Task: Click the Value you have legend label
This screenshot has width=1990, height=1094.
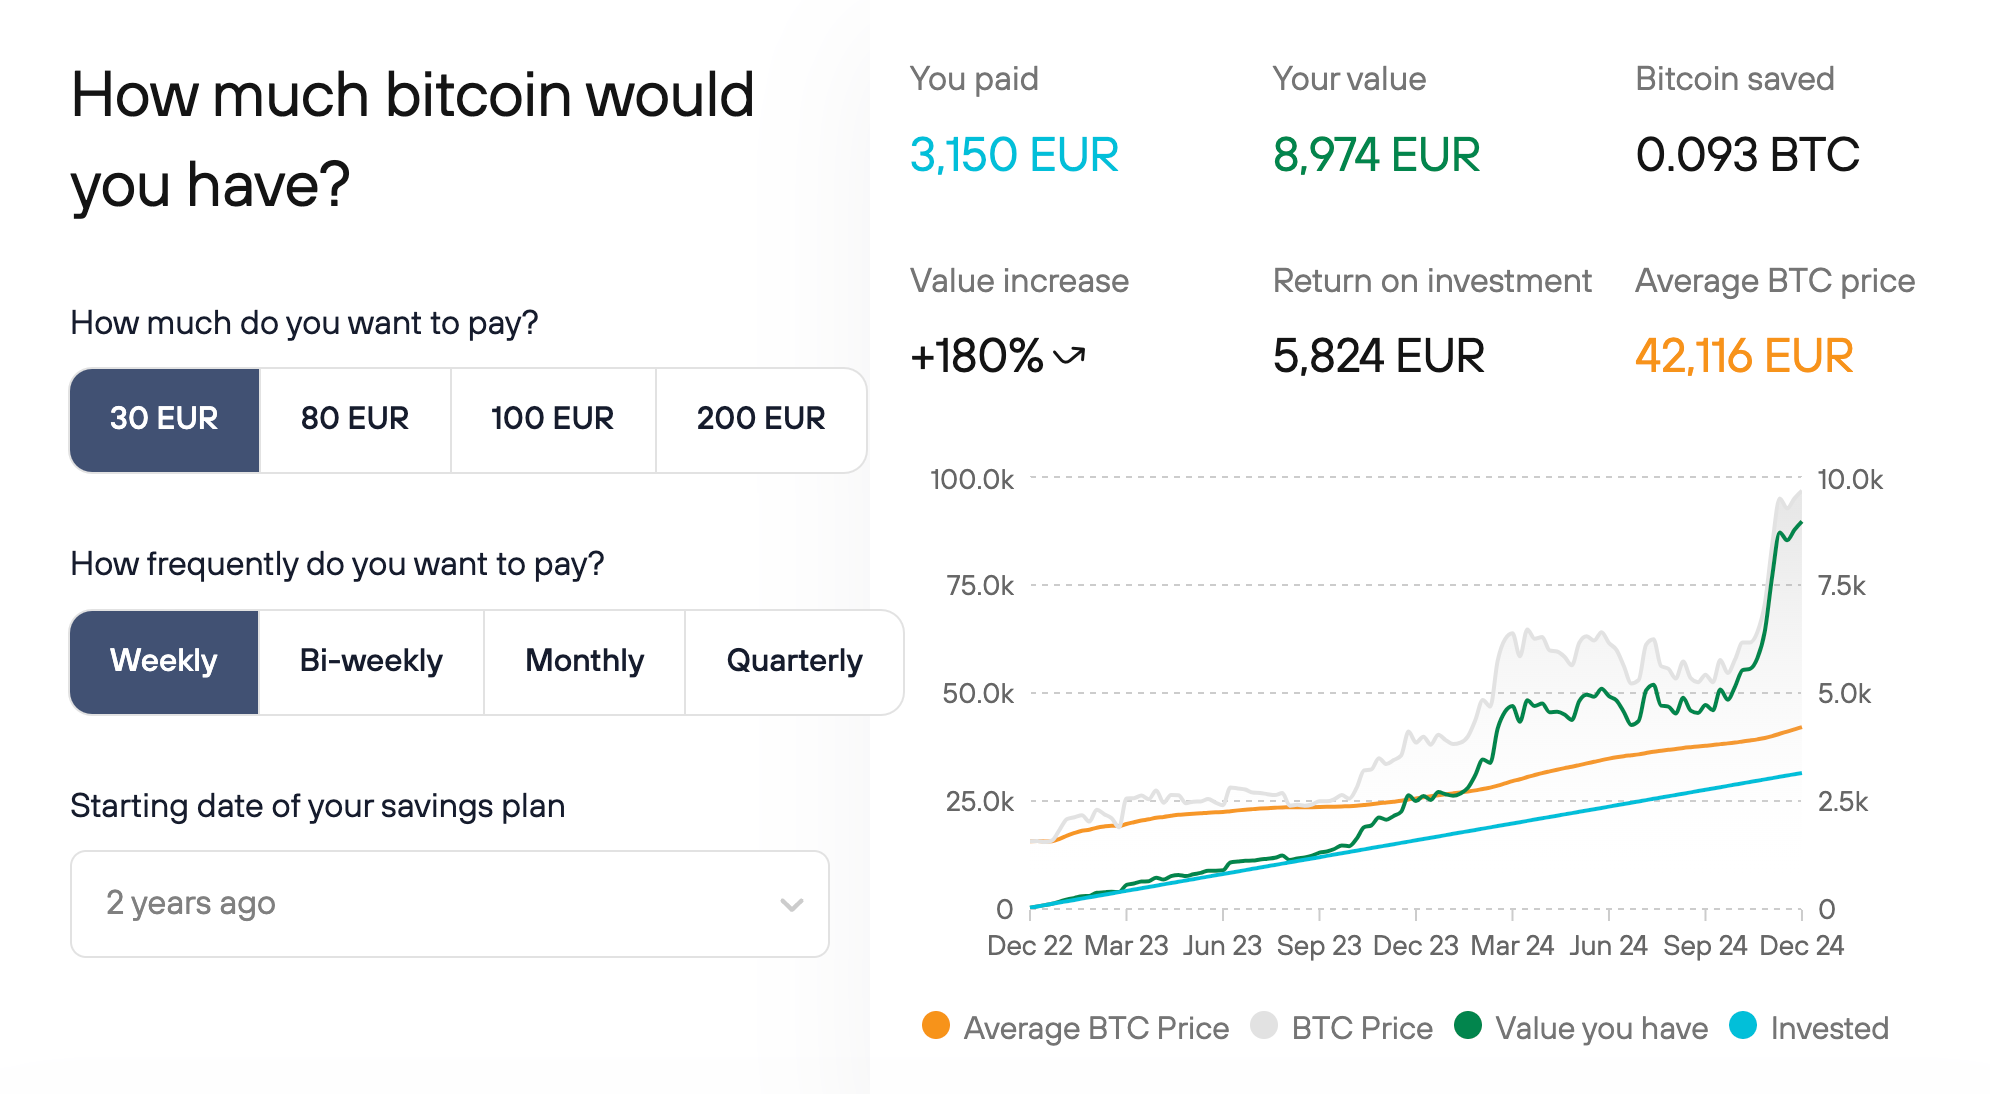Action: coord(1601,1028)
